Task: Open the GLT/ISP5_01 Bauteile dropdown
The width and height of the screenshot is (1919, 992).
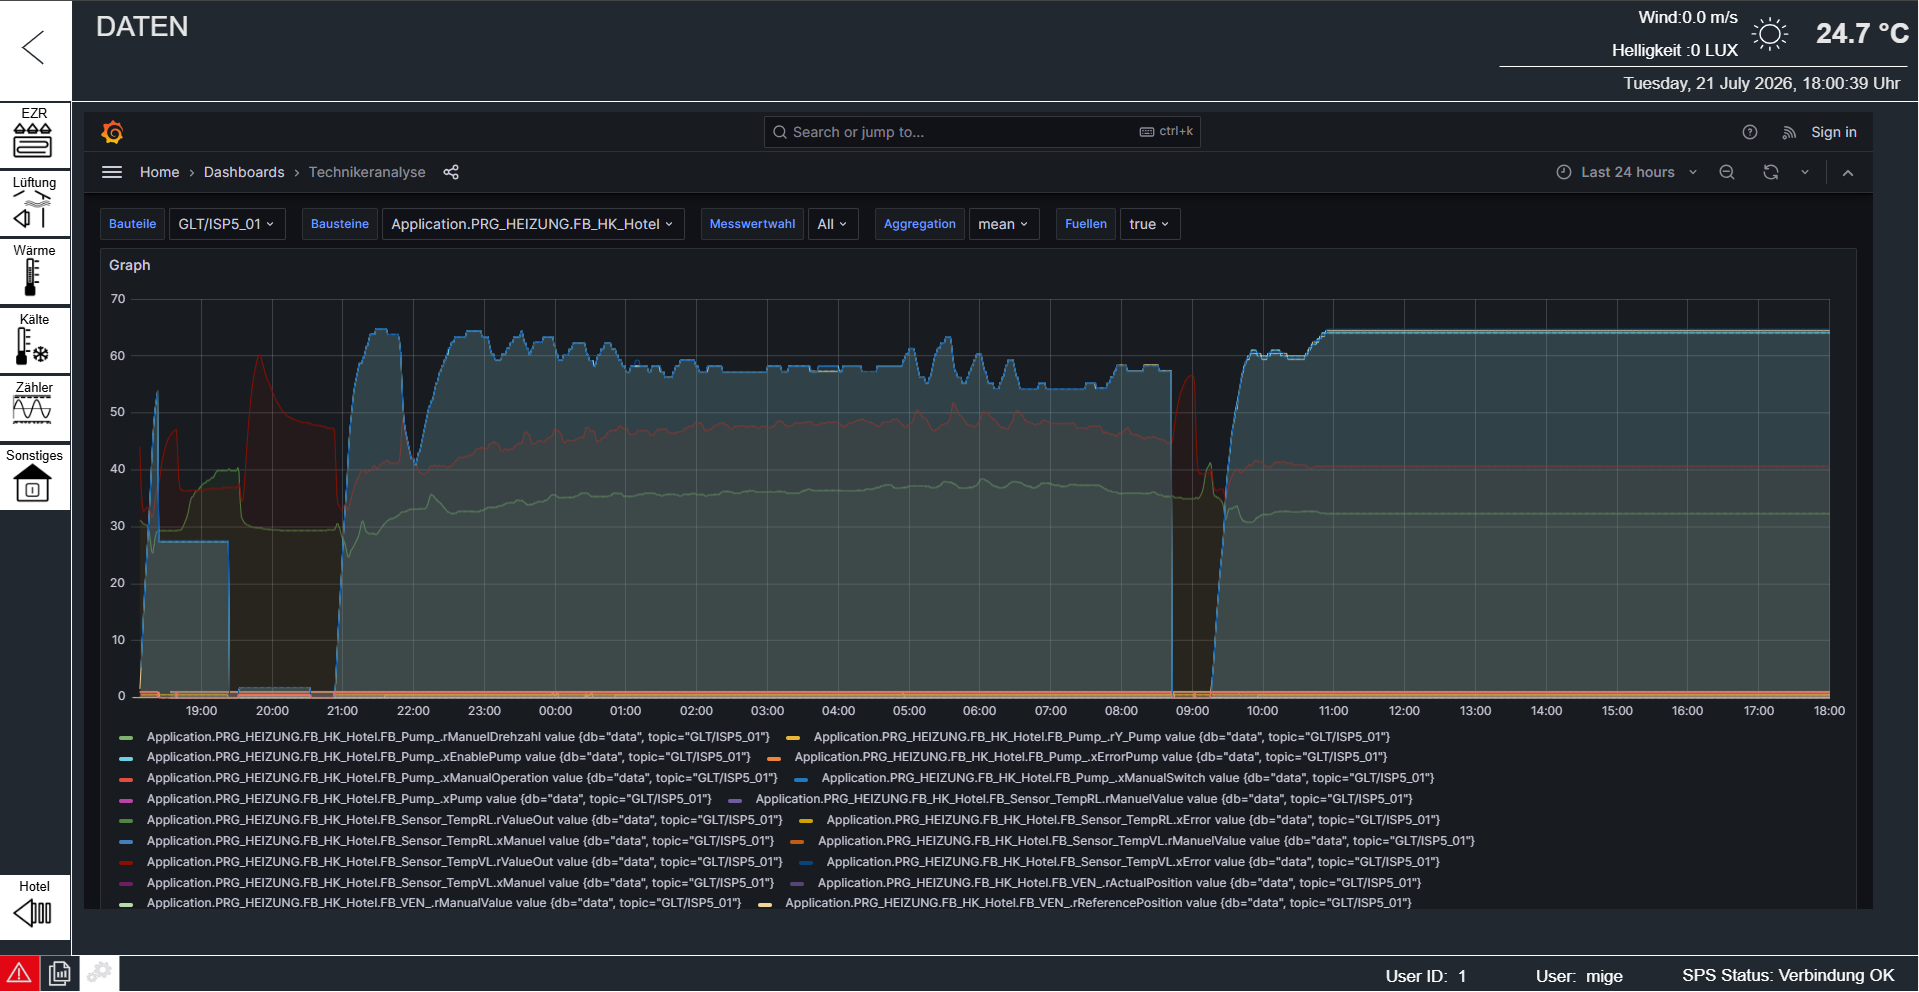Action: pyautogui.click(x=226, y=224)
